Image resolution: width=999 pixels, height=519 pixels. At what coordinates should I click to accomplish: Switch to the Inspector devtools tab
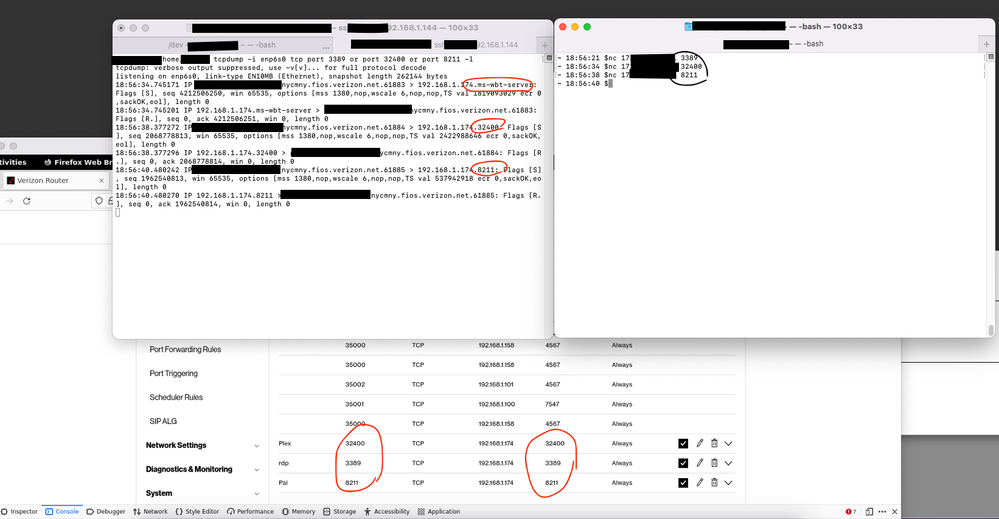point(20,511)
